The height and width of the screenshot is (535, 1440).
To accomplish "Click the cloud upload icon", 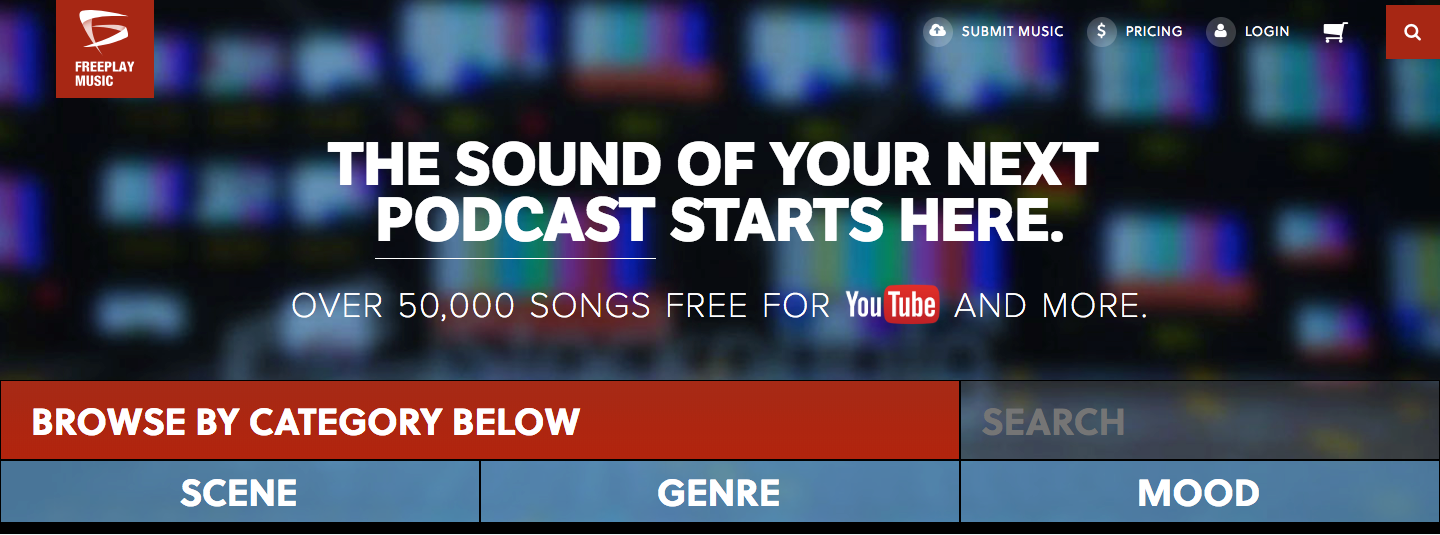I will click(x=938, y=32).
